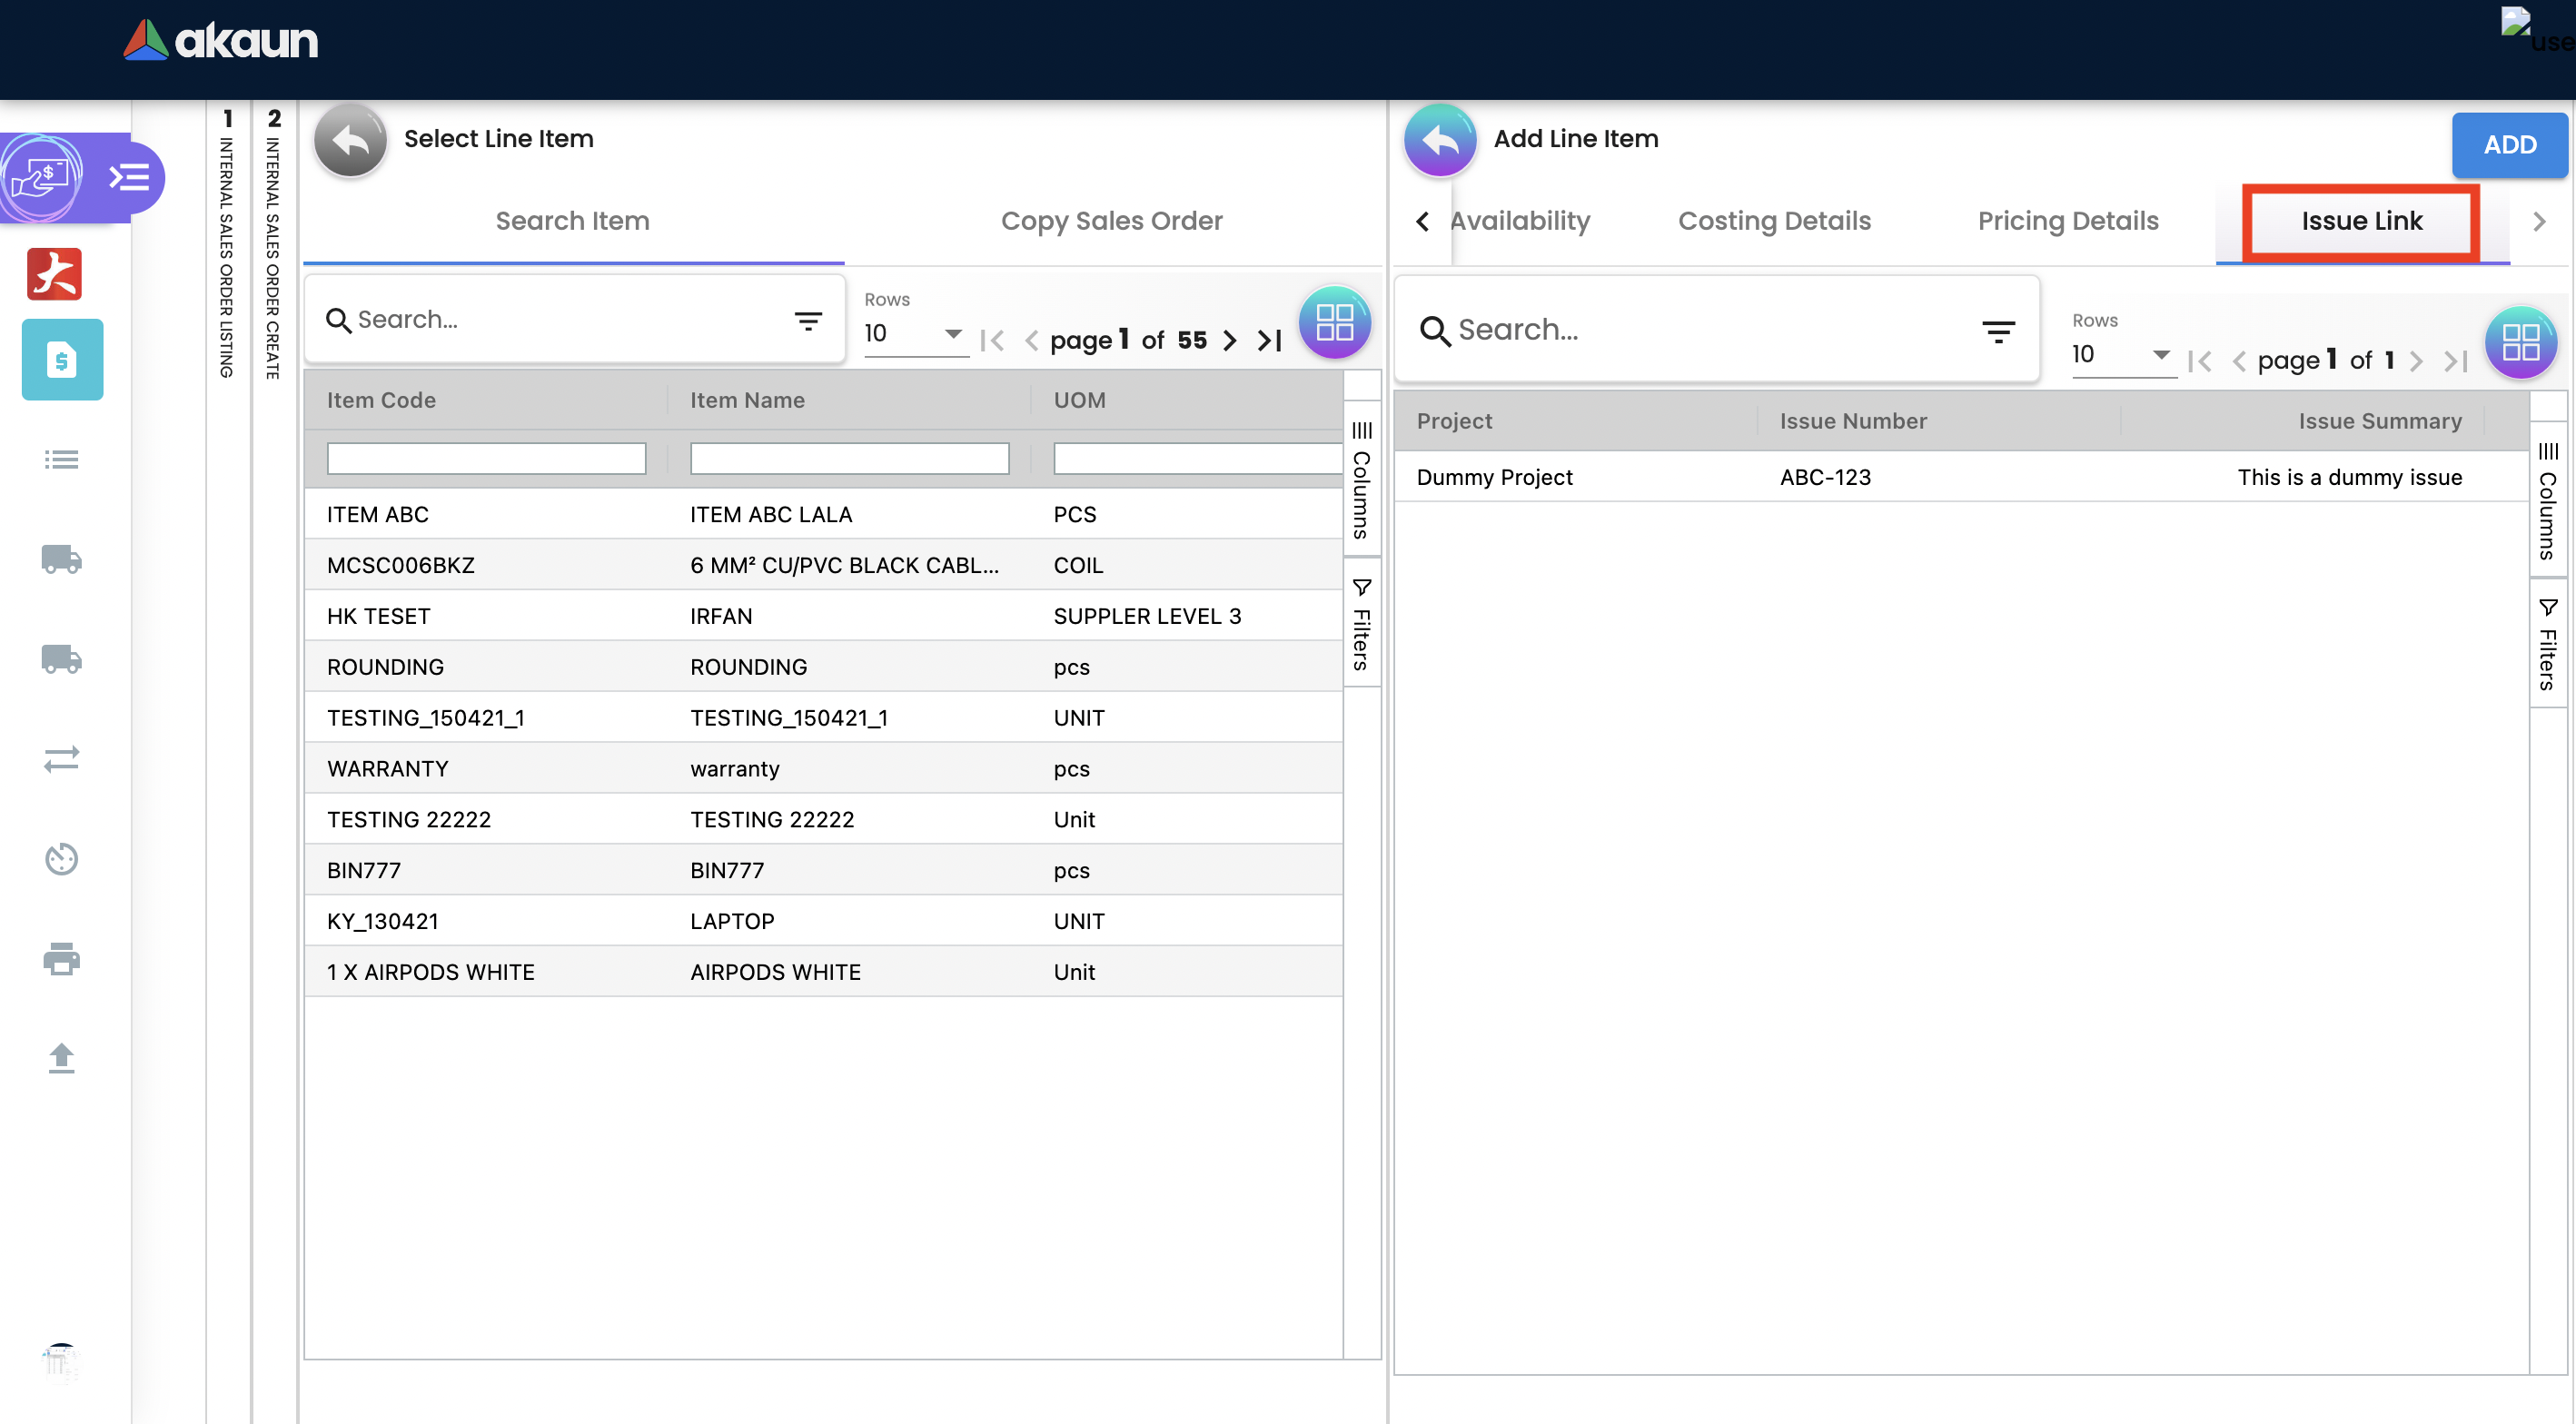2576x1424 pixels.
Task: Click the Item Code filter input field
Action: pyautogui.click(x=486, y=459)
